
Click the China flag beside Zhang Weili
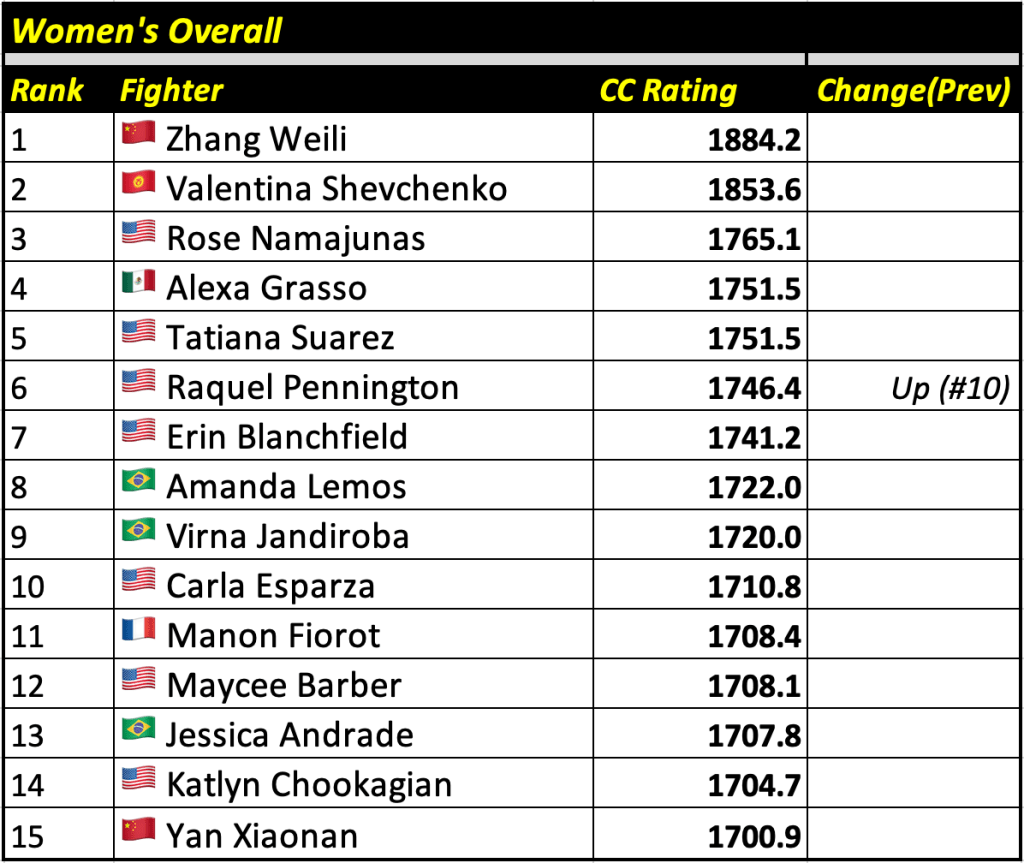pyautogui.click(x=138, y=135)
